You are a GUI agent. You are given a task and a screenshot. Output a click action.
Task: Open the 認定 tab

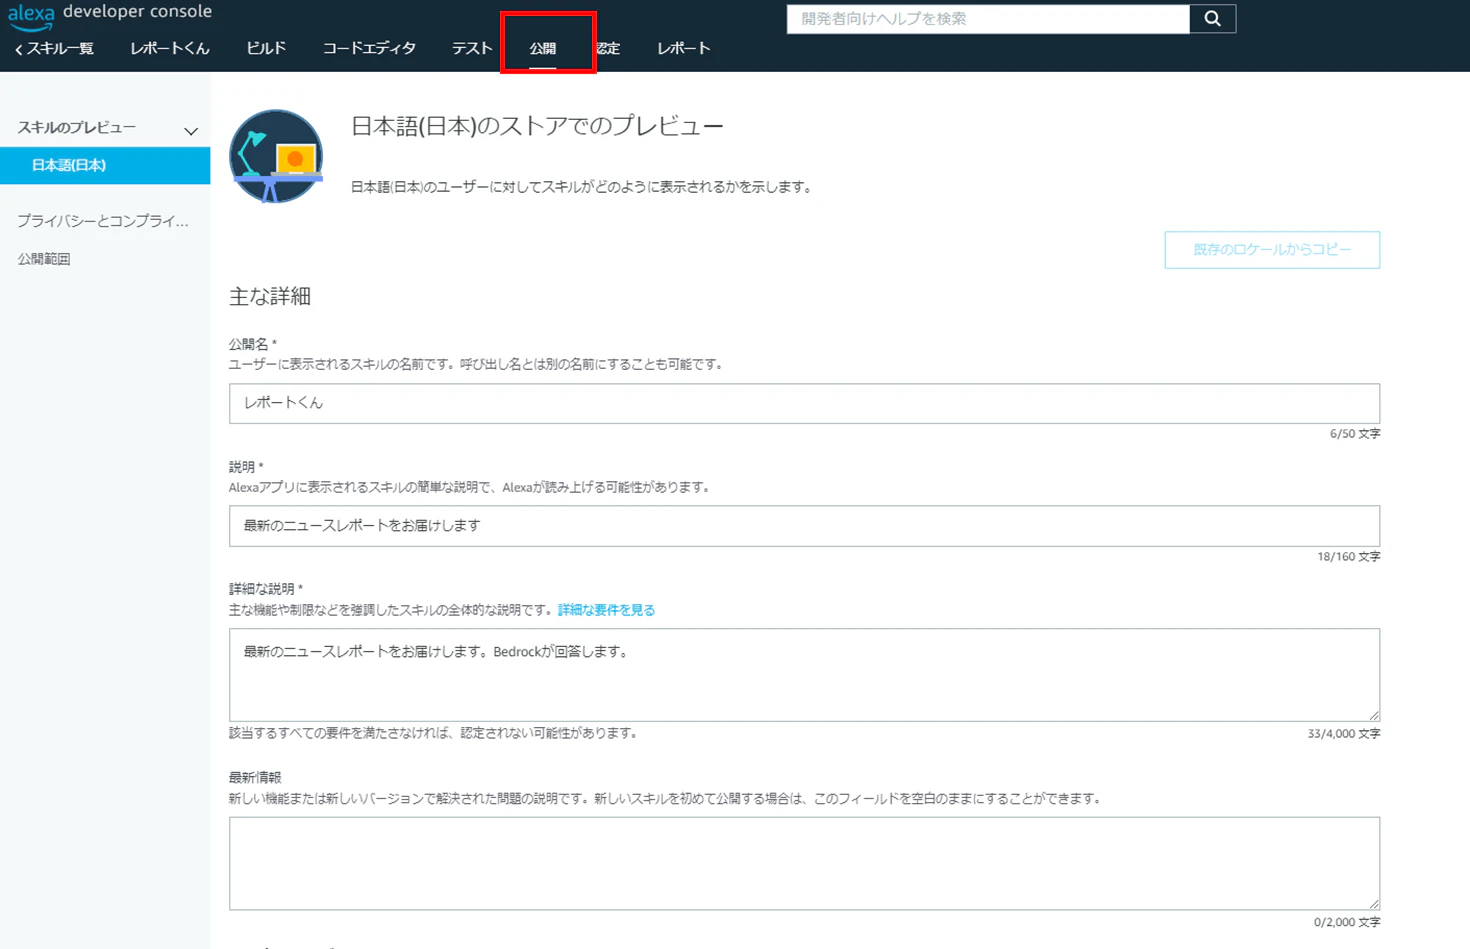pyautogui.click(x=608, y=48)
